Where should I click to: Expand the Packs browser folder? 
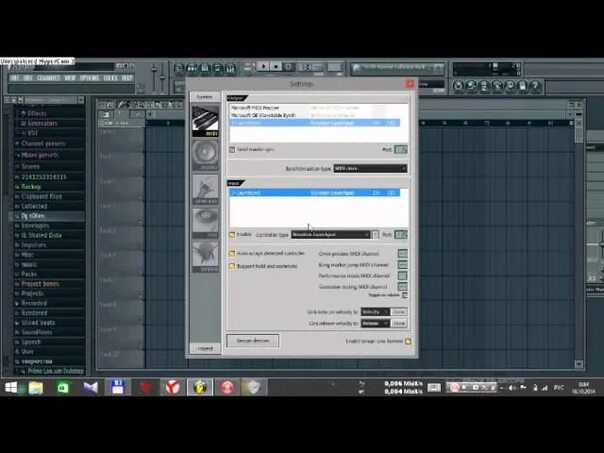[29, 274]
